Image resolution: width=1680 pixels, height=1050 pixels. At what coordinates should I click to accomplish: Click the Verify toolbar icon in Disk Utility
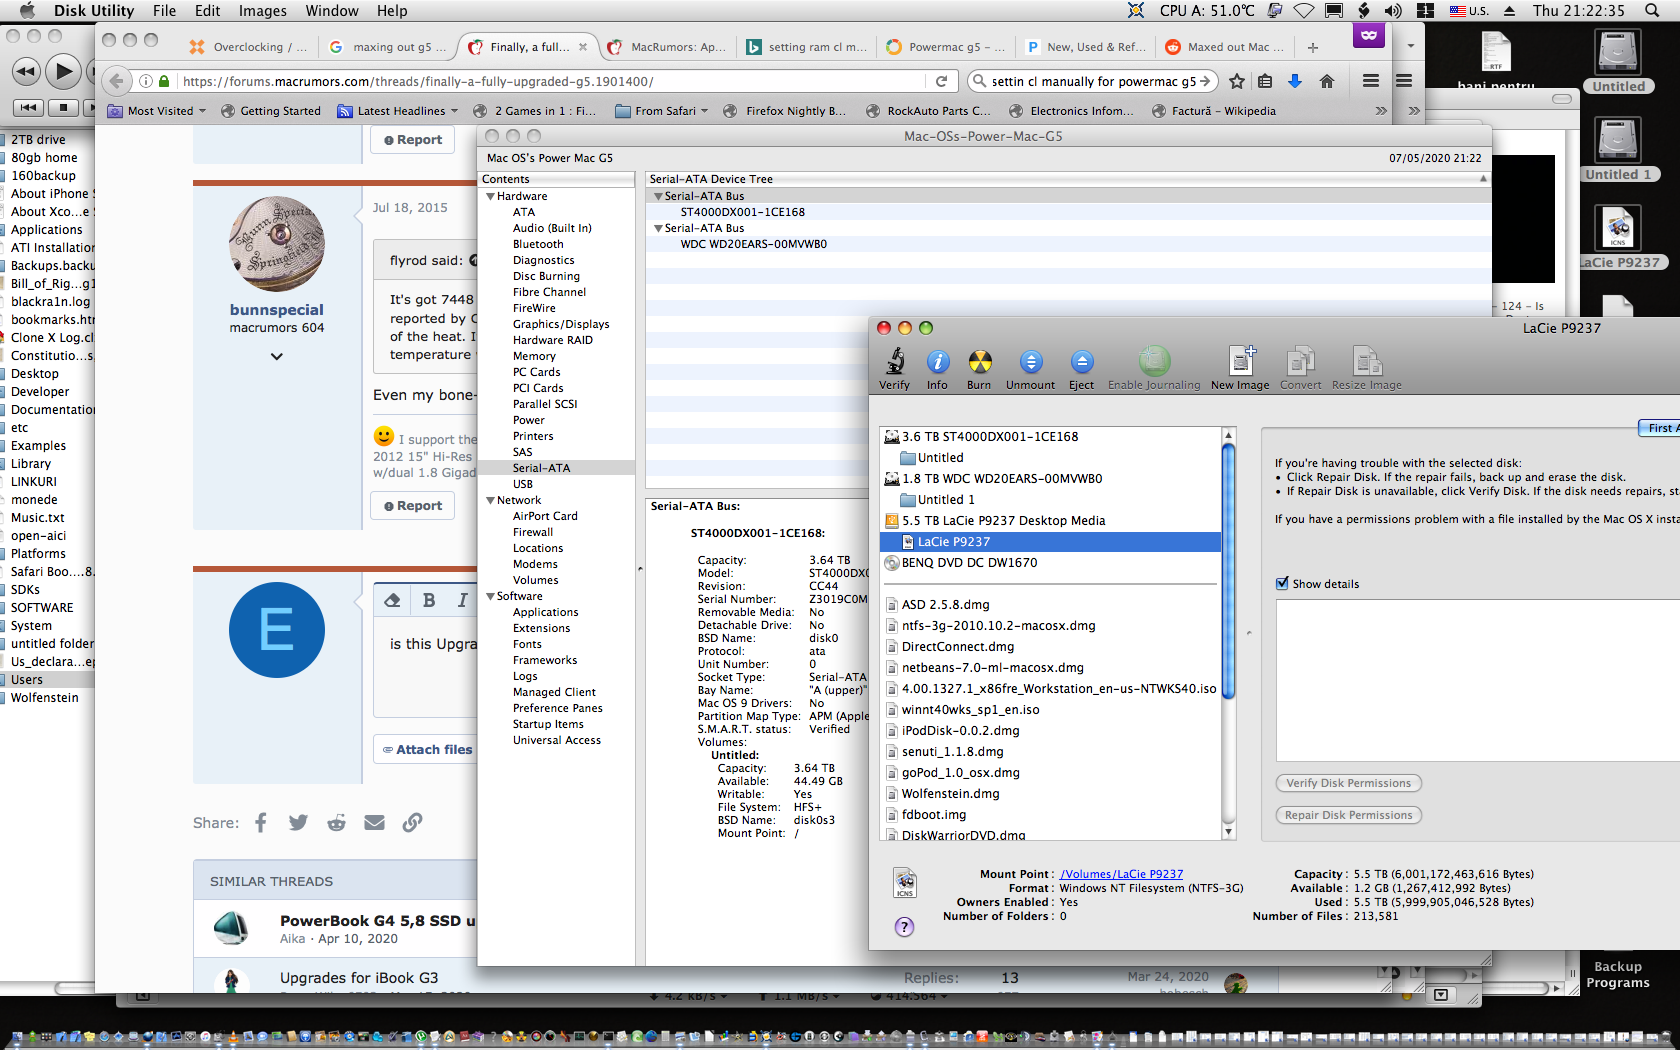pyautogui.click(x=894, y=368)
